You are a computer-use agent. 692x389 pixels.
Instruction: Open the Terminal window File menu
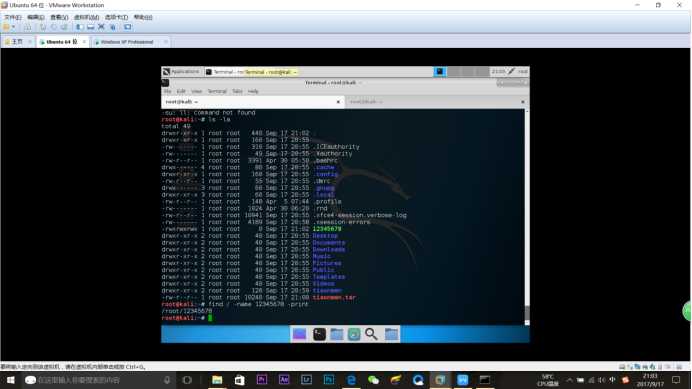pos(167,91)
